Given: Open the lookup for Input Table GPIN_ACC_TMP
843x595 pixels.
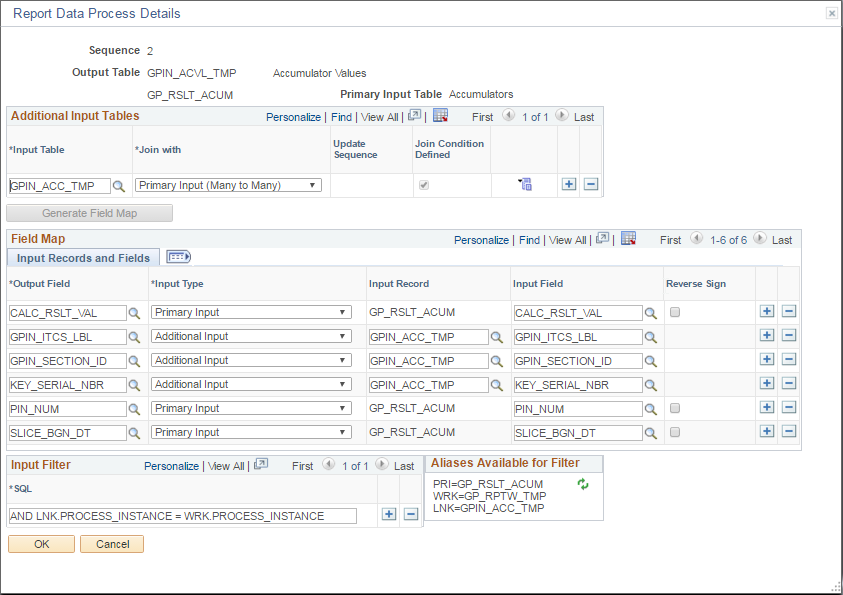Looking at the screenshot, I should pyautogui.click(x=118, y=185).
